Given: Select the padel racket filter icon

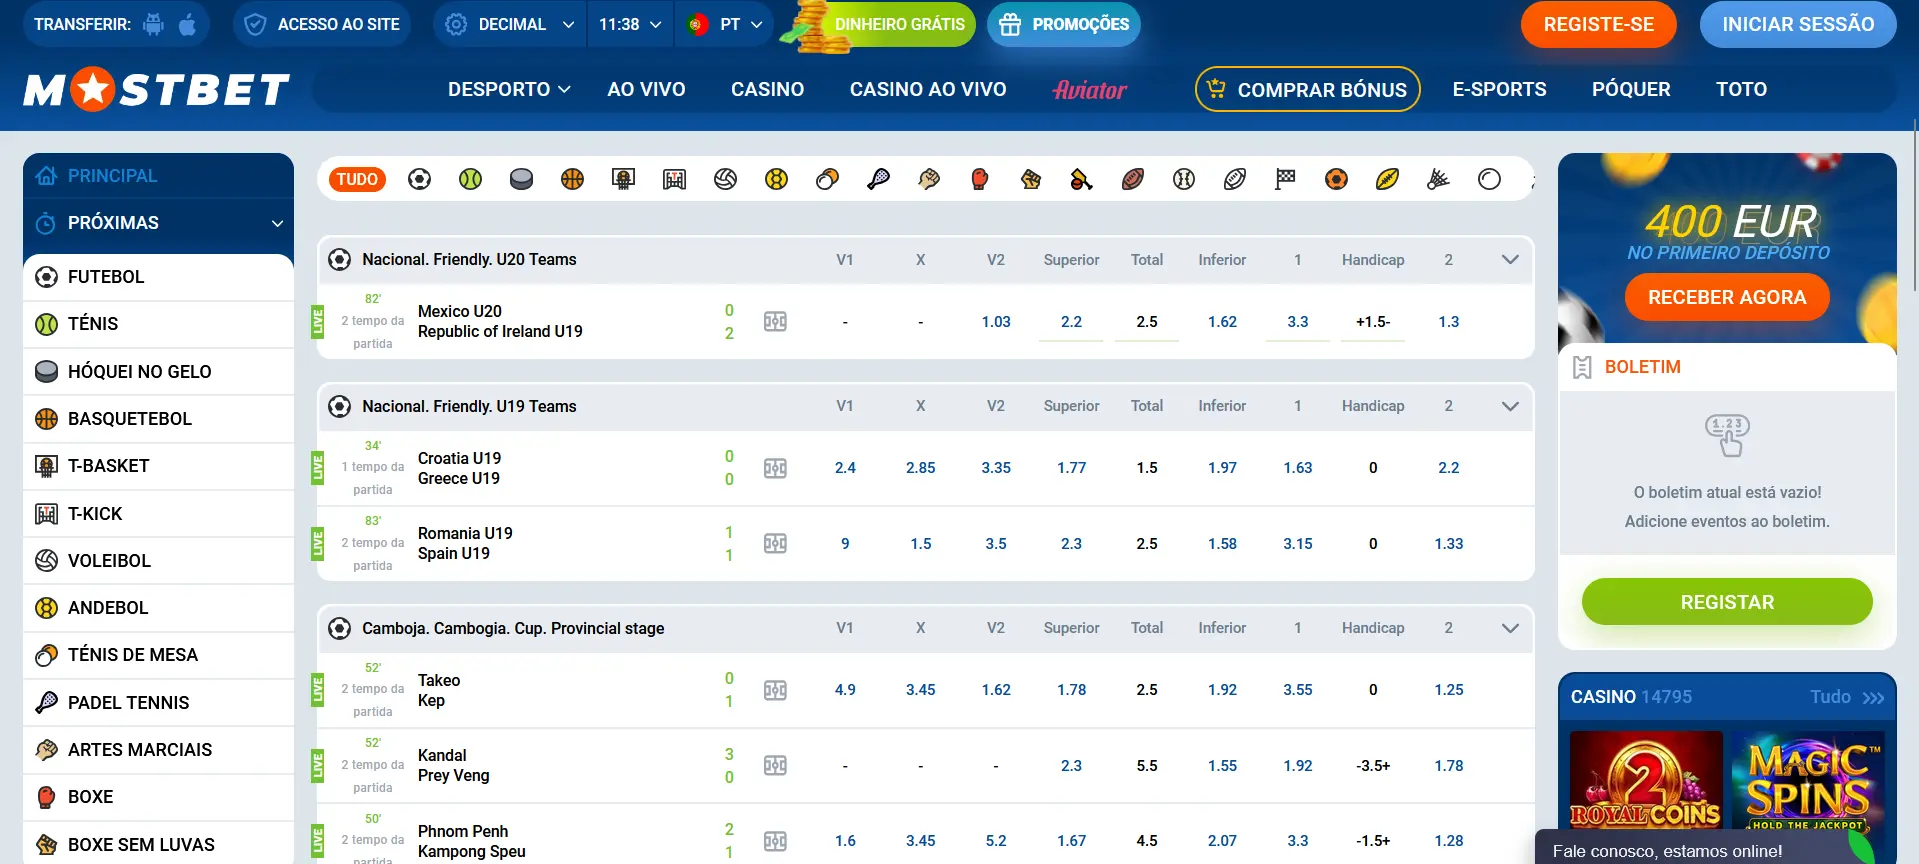Looking at the screenshot, I should (x=879, y=179).
